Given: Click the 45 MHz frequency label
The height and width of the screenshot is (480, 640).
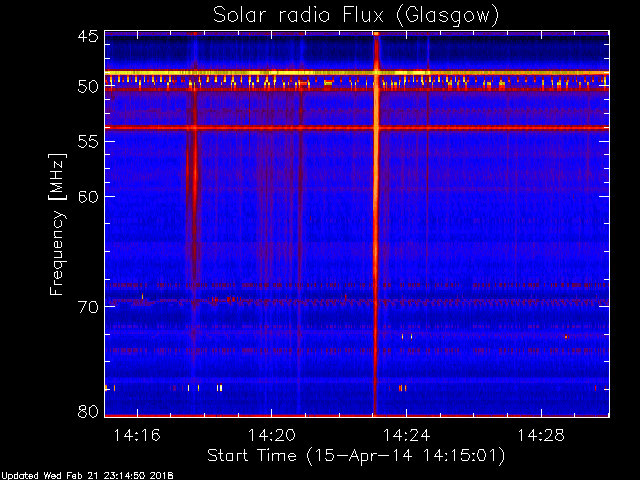Looking at the screenshot, I should (88, 37).
